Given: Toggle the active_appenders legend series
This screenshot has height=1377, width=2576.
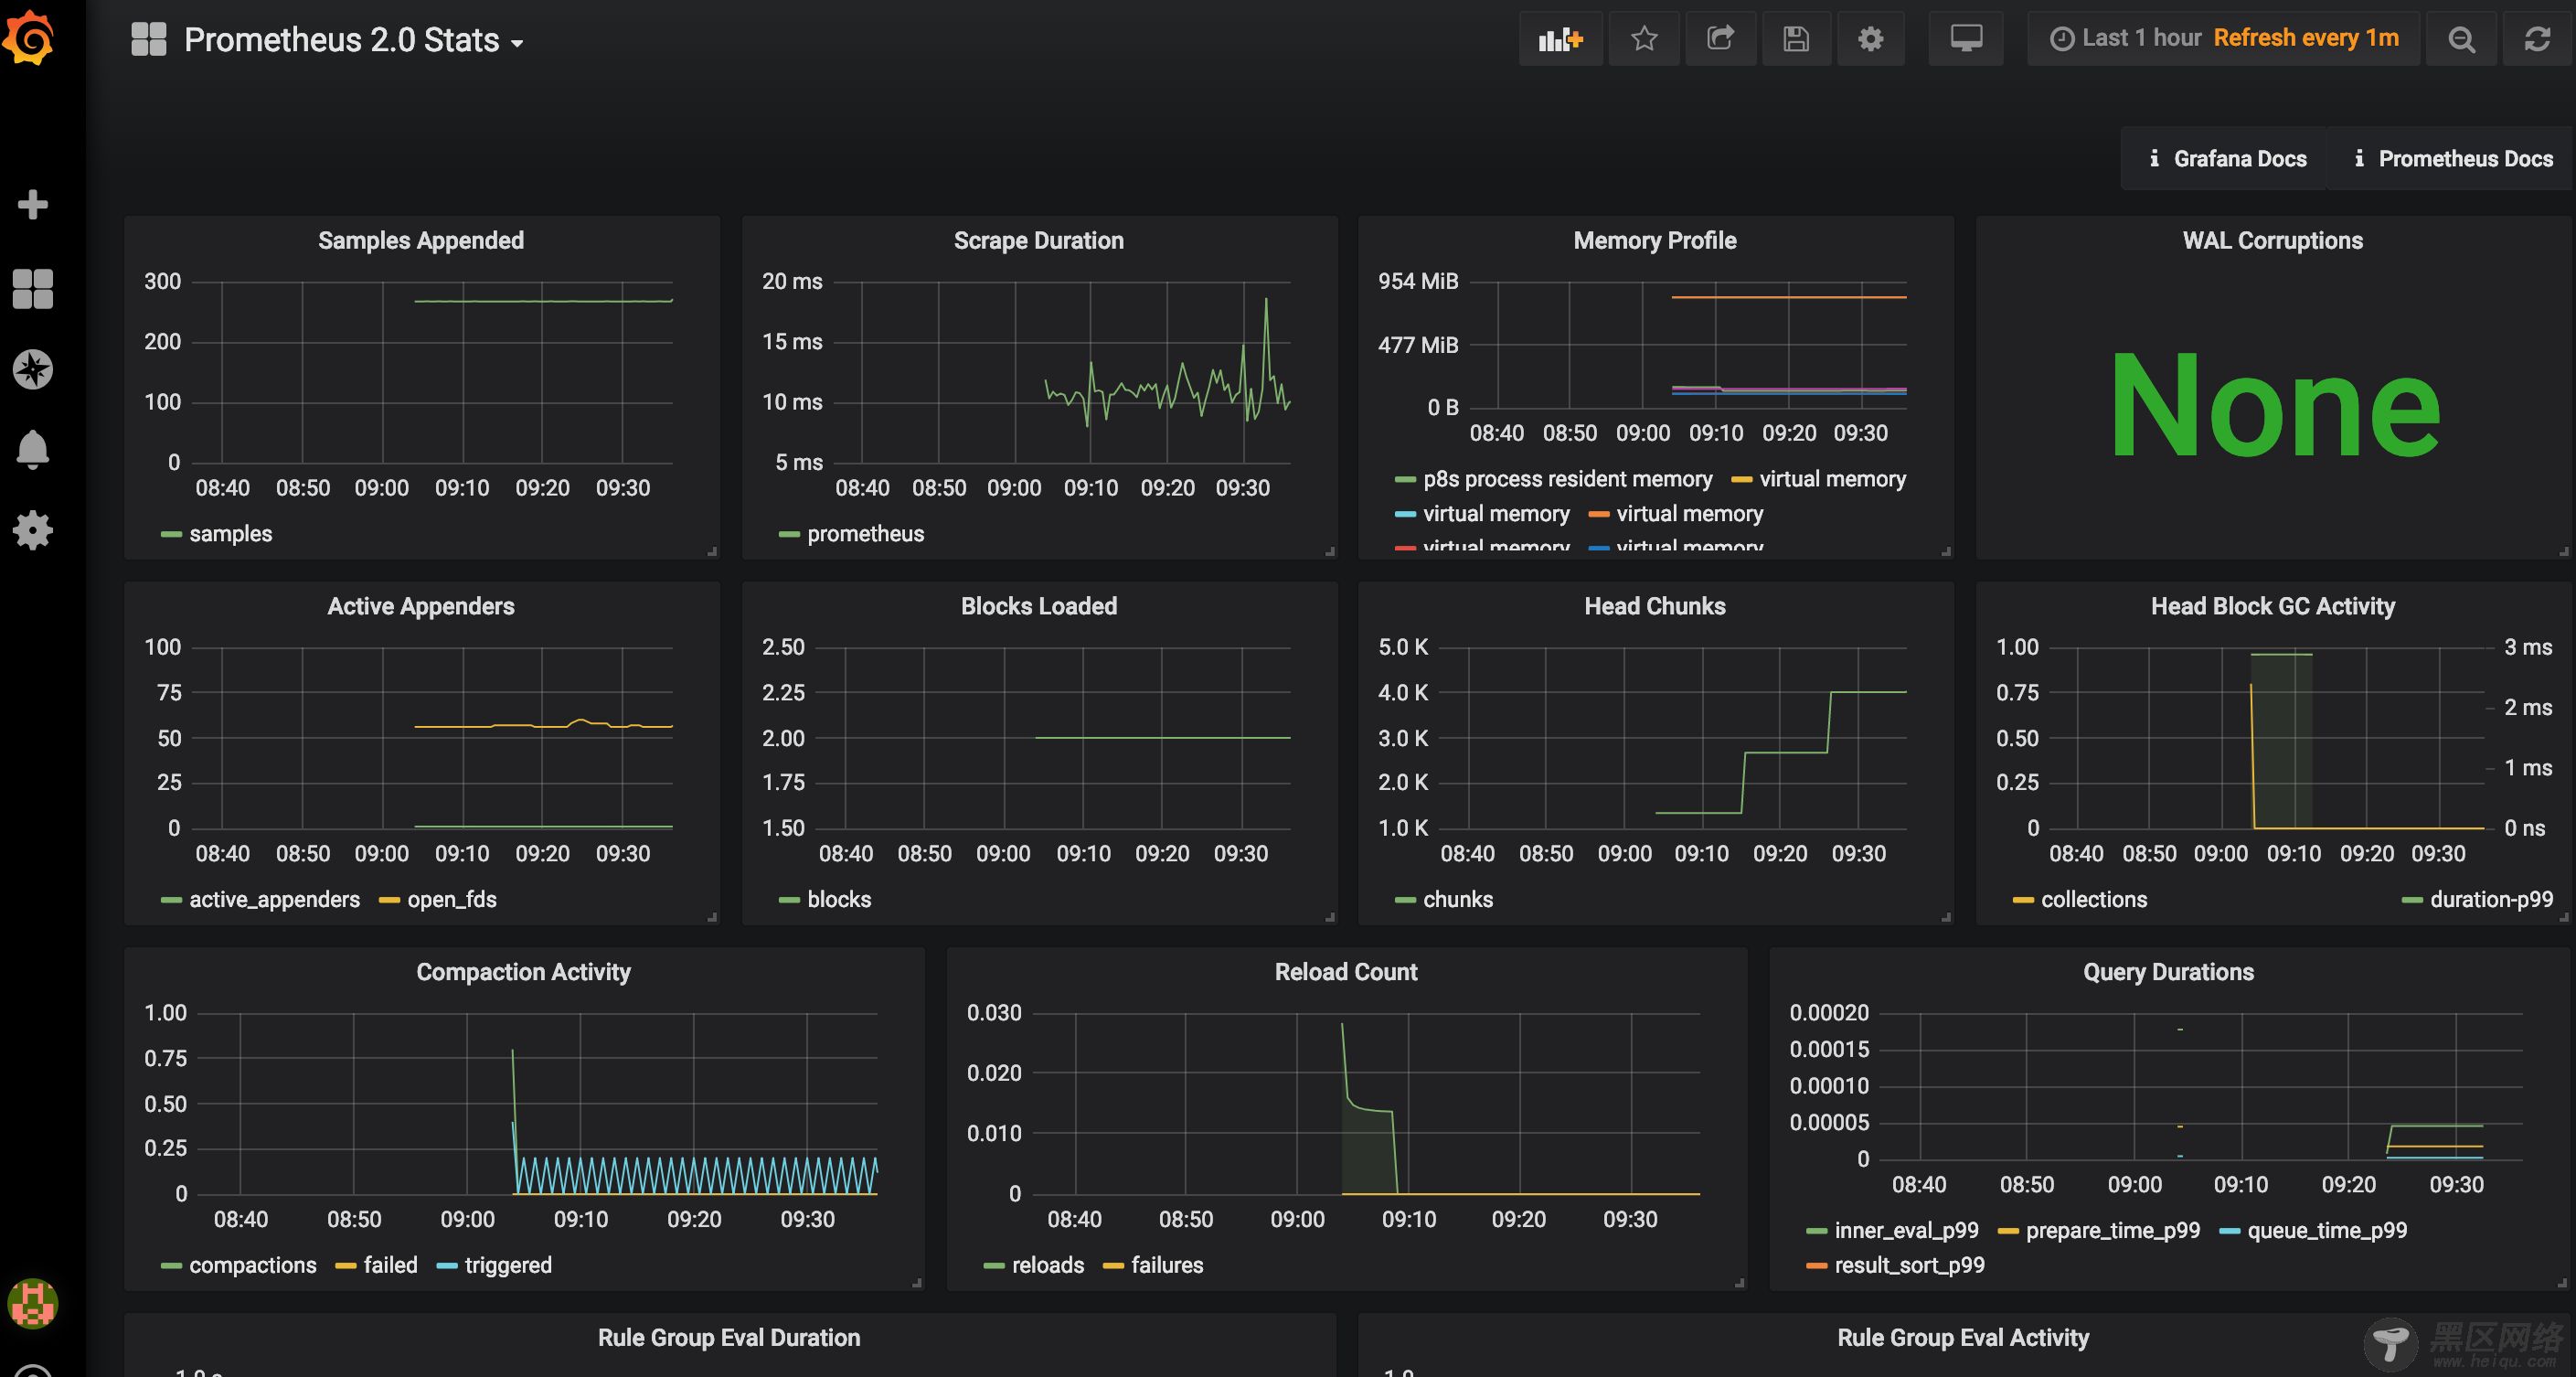Looking at the screenshot, I should (275, 900).
